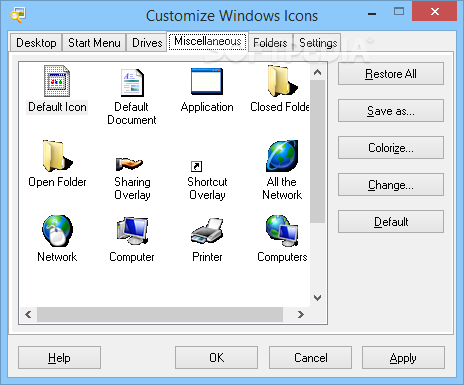
Task: Choose the Application window icon
Action: pyautogui.click(x=207, y=81)
